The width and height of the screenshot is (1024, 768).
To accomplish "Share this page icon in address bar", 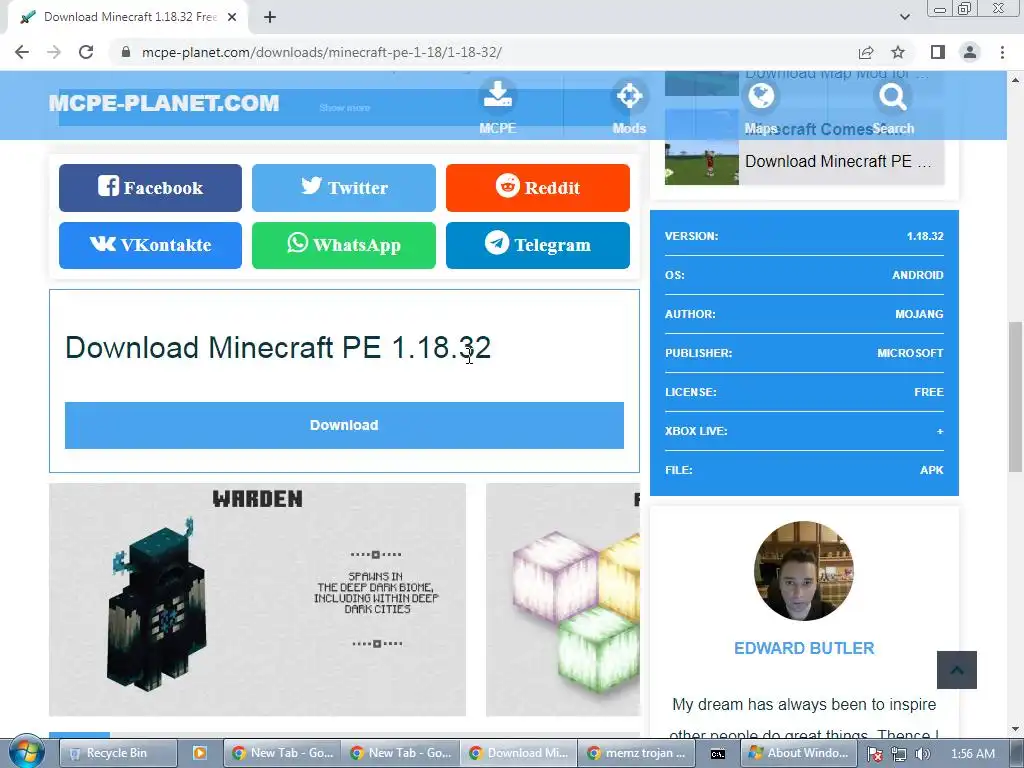I will [x=866, y=52].
